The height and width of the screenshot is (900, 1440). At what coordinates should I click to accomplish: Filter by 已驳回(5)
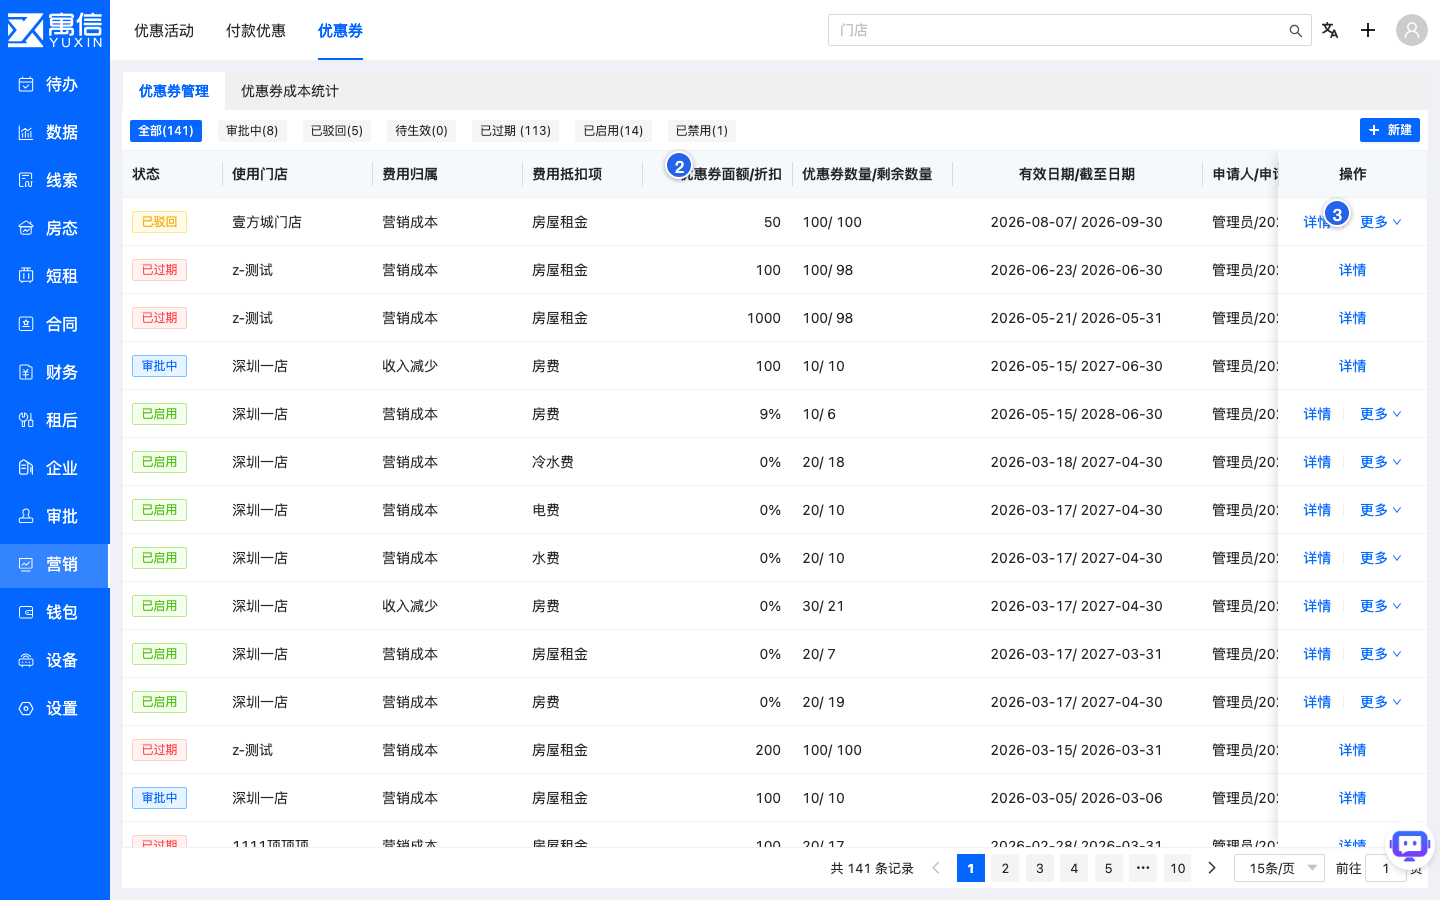tap(337, 131)
